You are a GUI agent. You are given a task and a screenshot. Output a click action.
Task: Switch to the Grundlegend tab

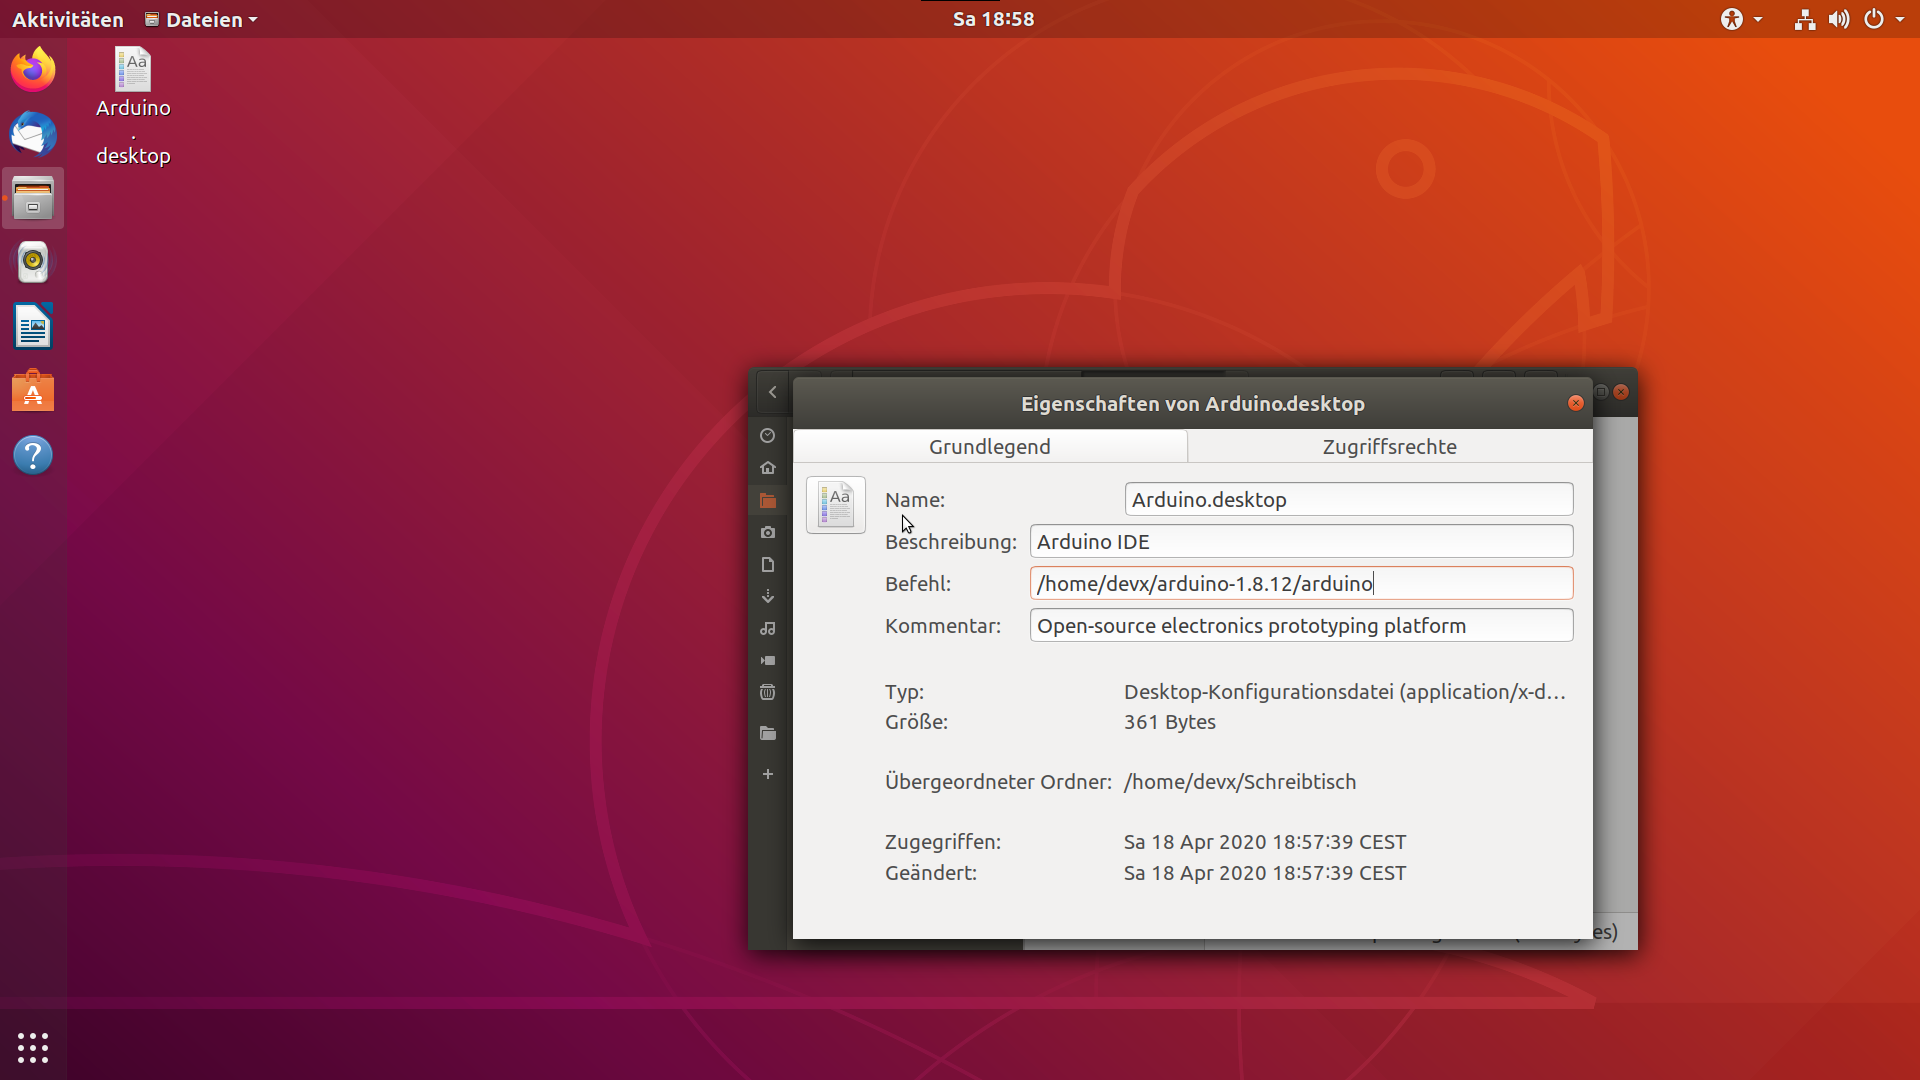(x=990, y=446)
